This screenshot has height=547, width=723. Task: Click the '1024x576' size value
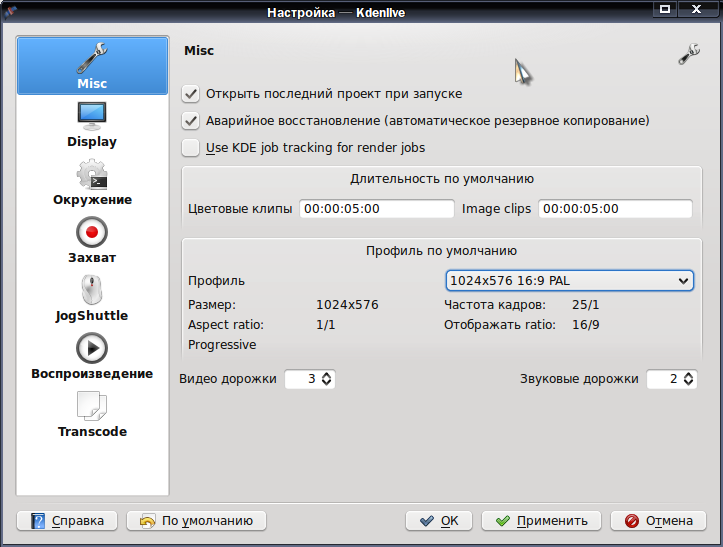[x=347, y=305]
